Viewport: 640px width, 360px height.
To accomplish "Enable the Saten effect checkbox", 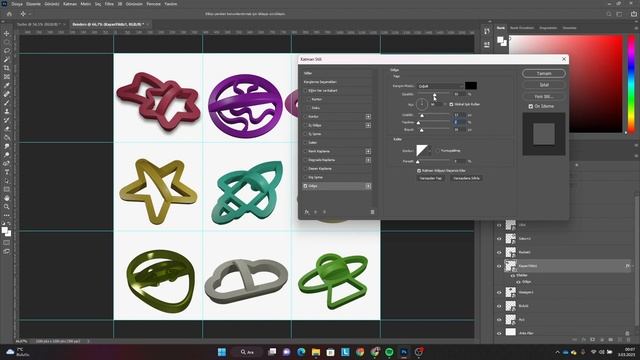I will click(x=305, y=142).
